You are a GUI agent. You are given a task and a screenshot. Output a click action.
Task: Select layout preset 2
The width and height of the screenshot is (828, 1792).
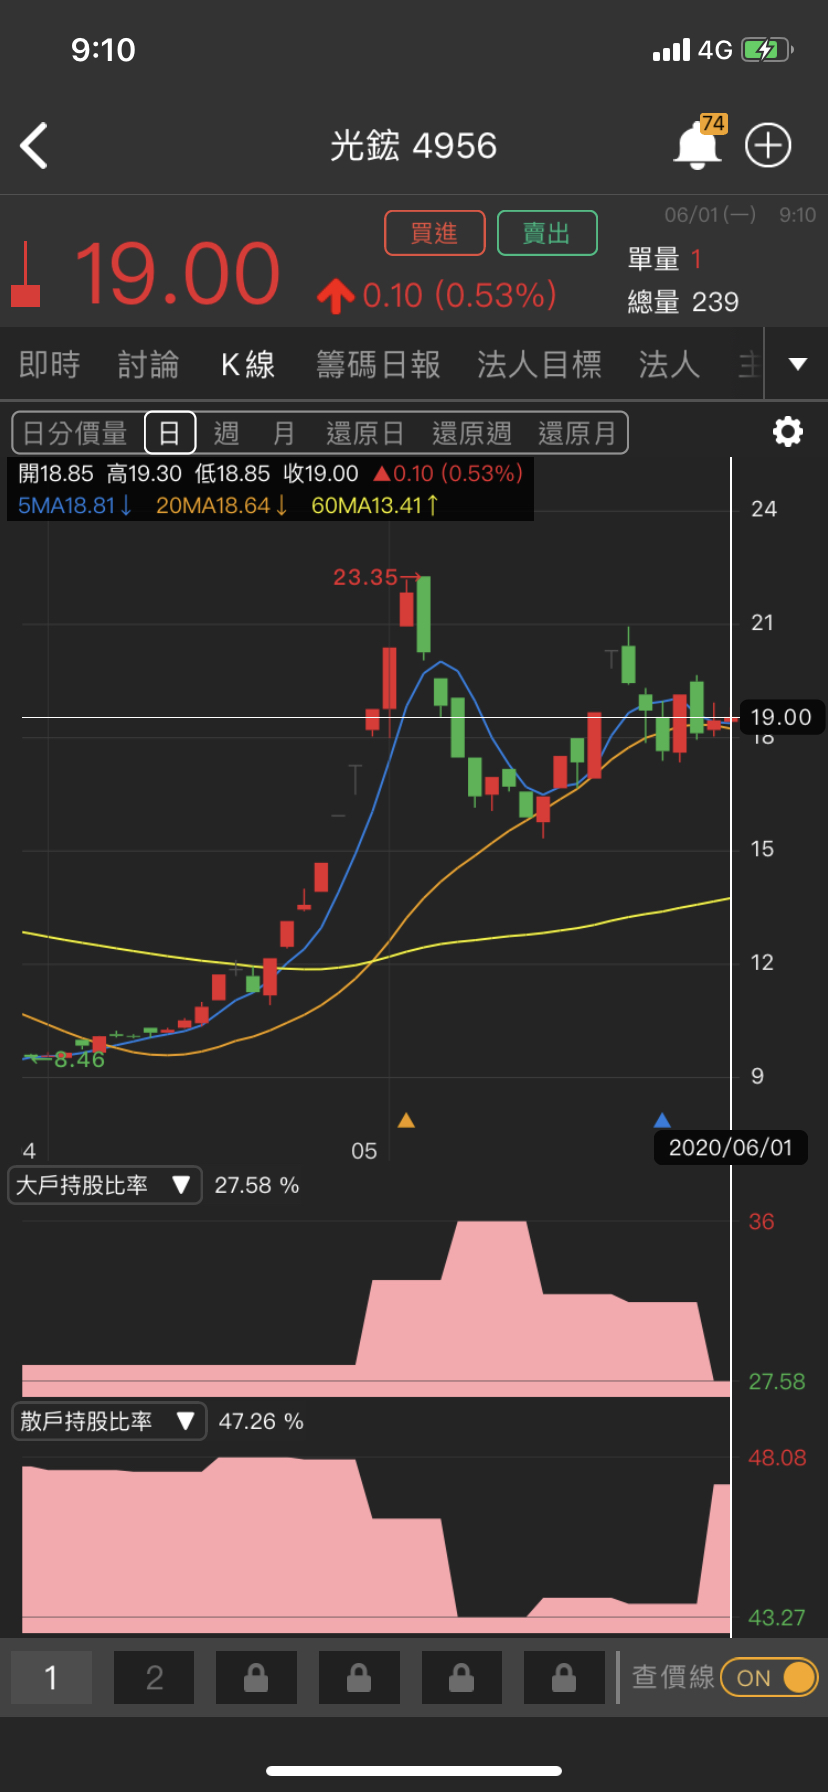(x=154, y=1677)
